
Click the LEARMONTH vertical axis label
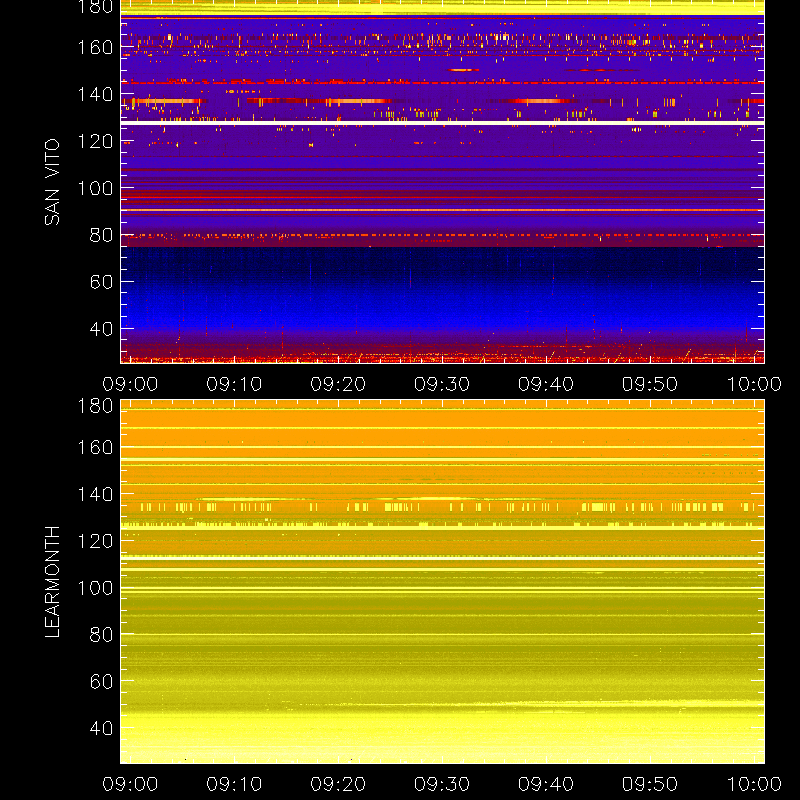pyautogui.click(x=52, y=582)
